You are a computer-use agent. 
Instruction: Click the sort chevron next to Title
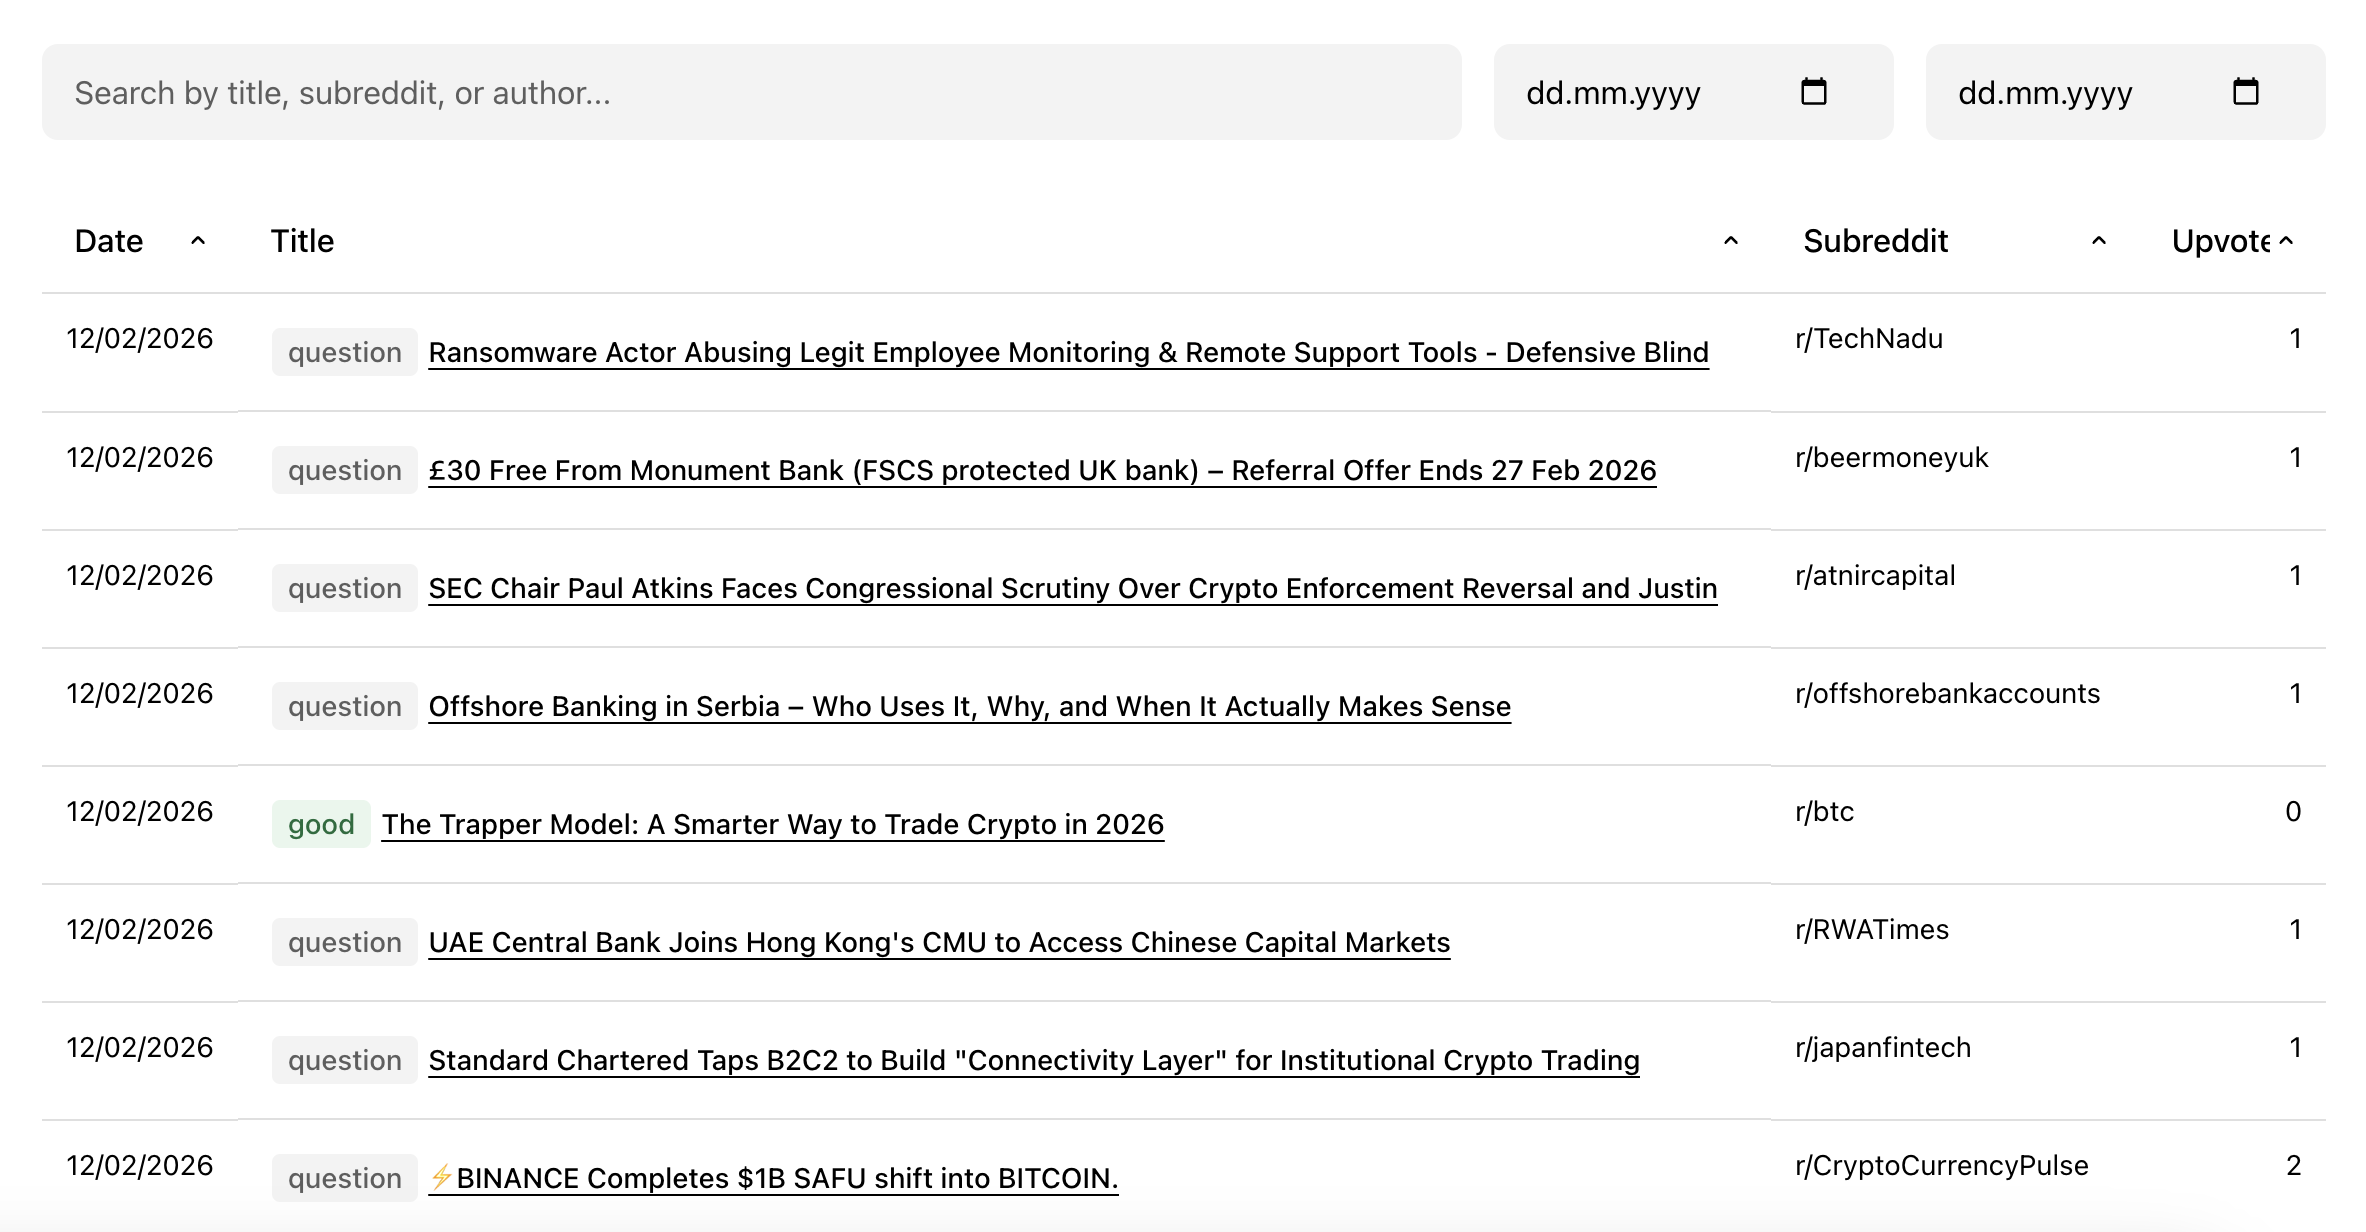point(1729,242)
